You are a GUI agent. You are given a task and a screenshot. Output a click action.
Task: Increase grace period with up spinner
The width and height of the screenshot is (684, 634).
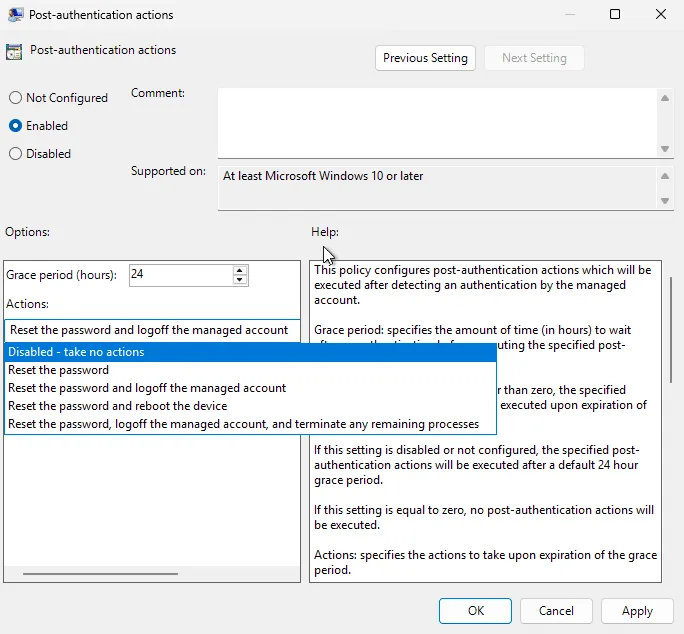point(239,271)
